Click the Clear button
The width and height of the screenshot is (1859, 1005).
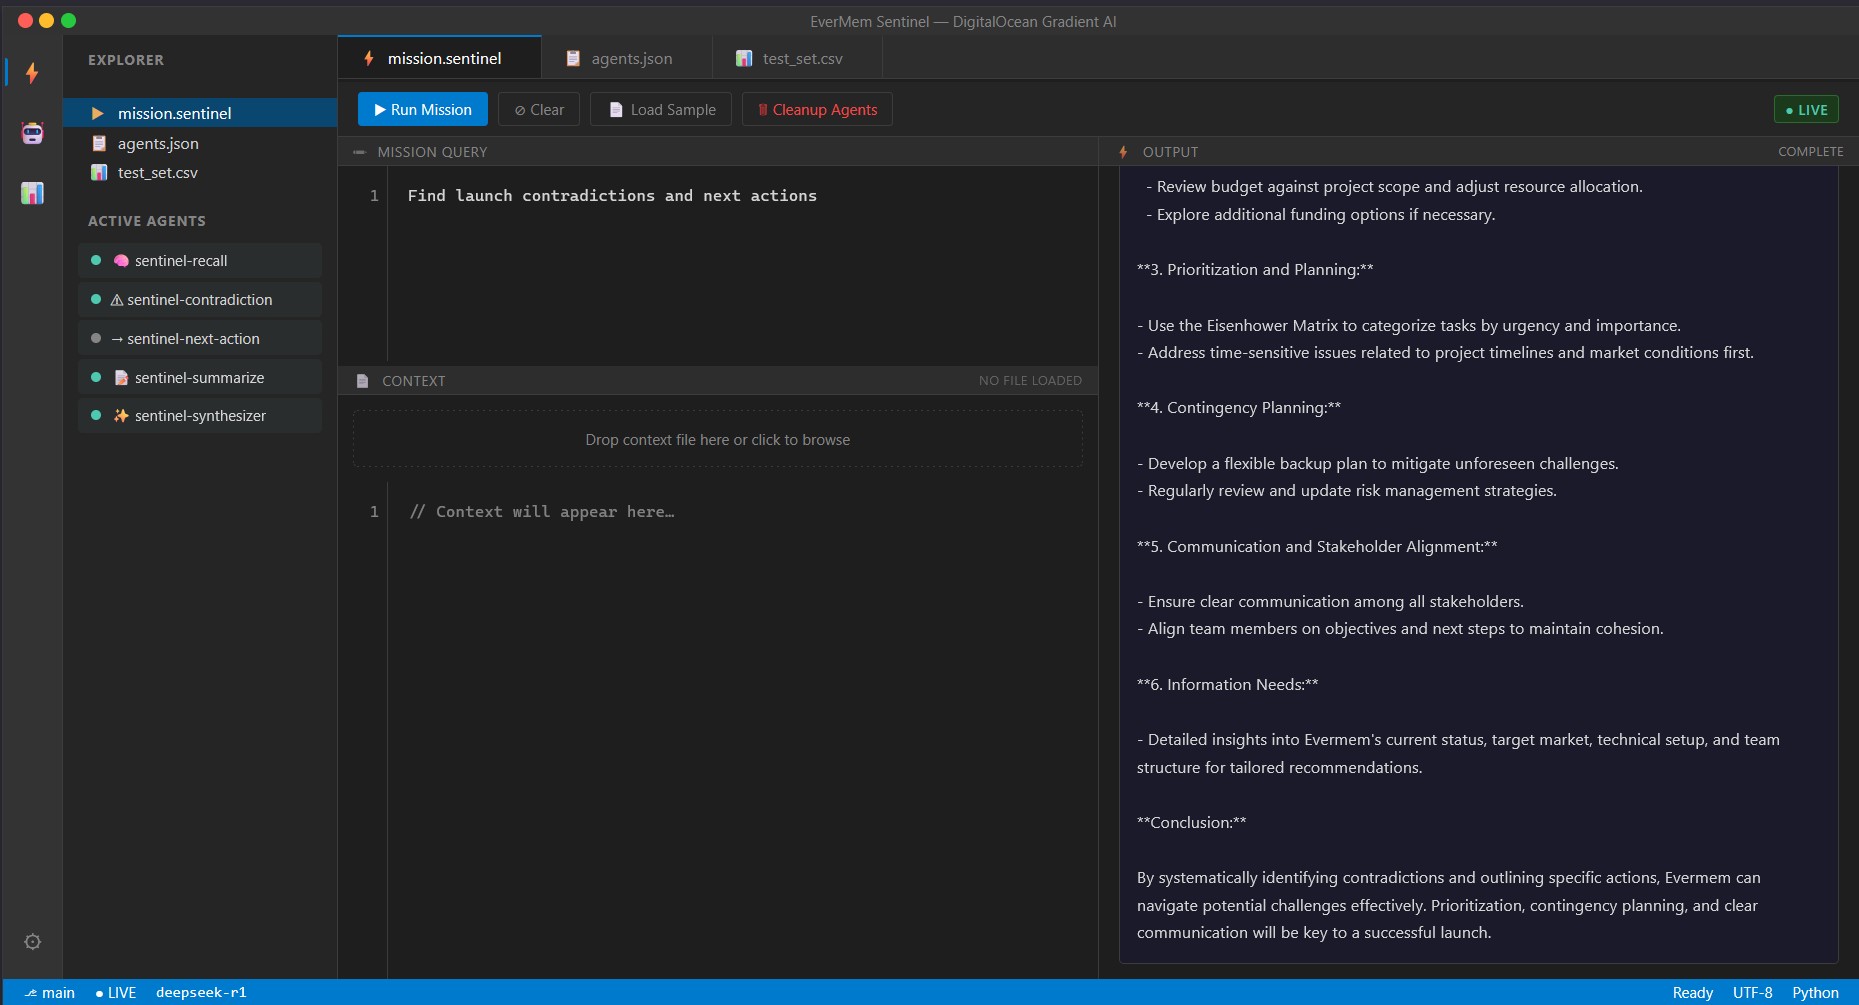539,110
